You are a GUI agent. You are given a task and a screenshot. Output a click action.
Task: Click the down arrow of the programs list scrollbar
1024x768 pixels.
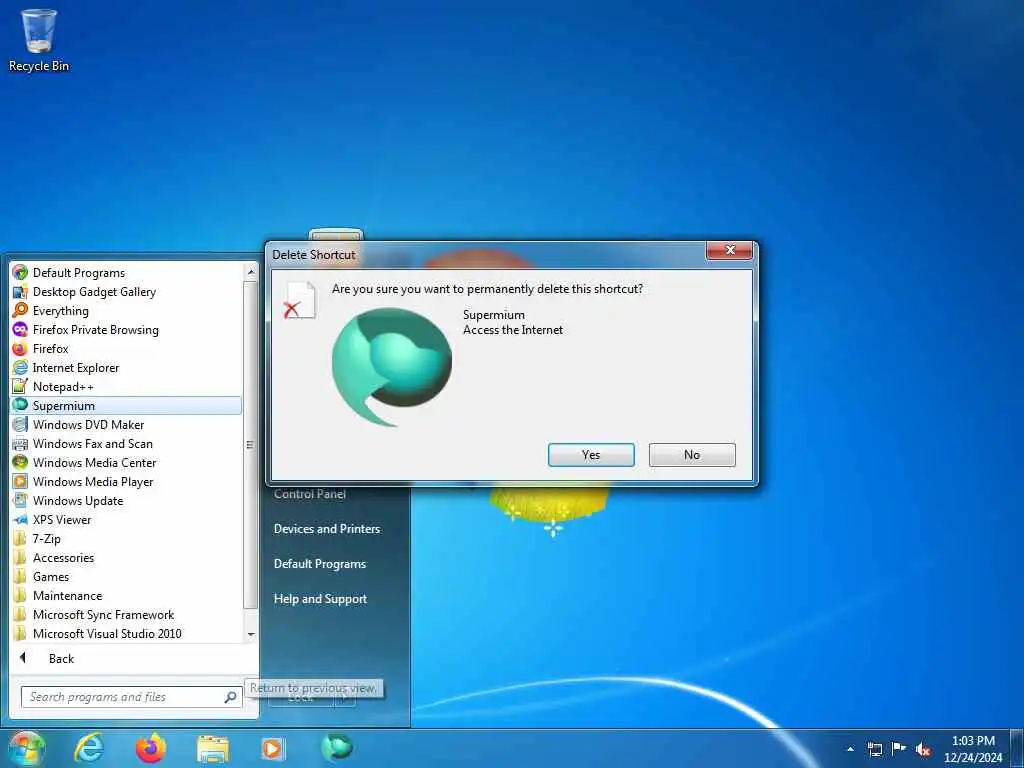251,634
